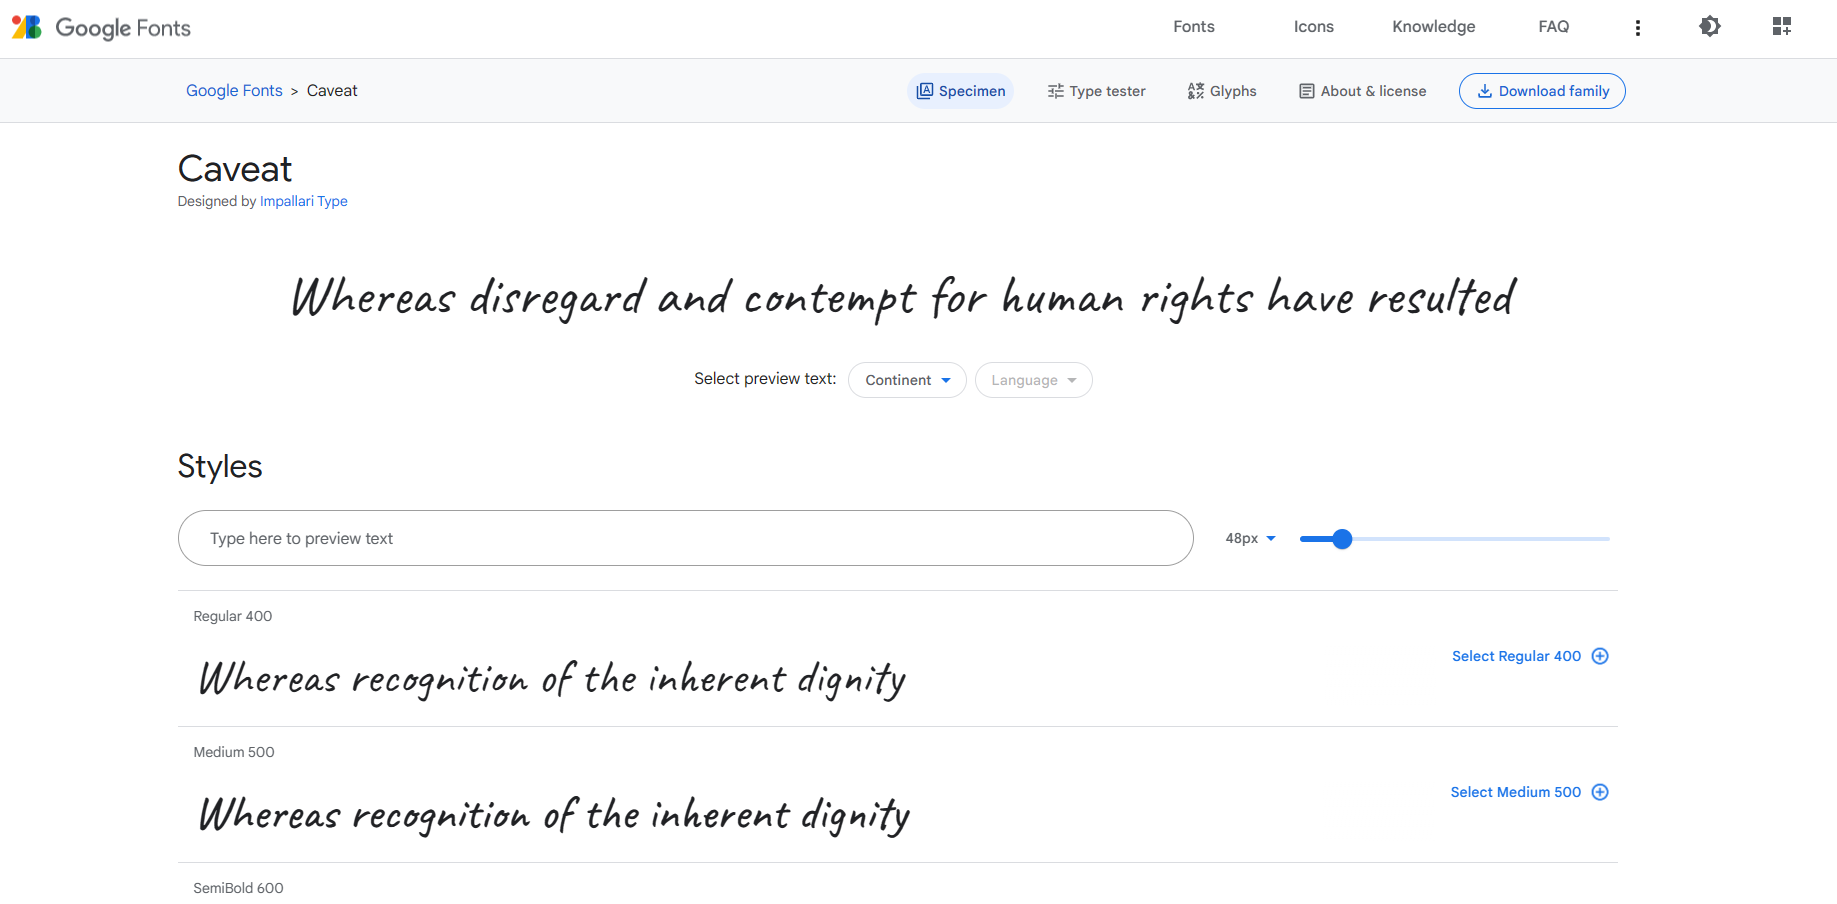The image size is (1837, 904).
Task: Toggle the dark theme brightness icon
Action: pos(1710,27)
